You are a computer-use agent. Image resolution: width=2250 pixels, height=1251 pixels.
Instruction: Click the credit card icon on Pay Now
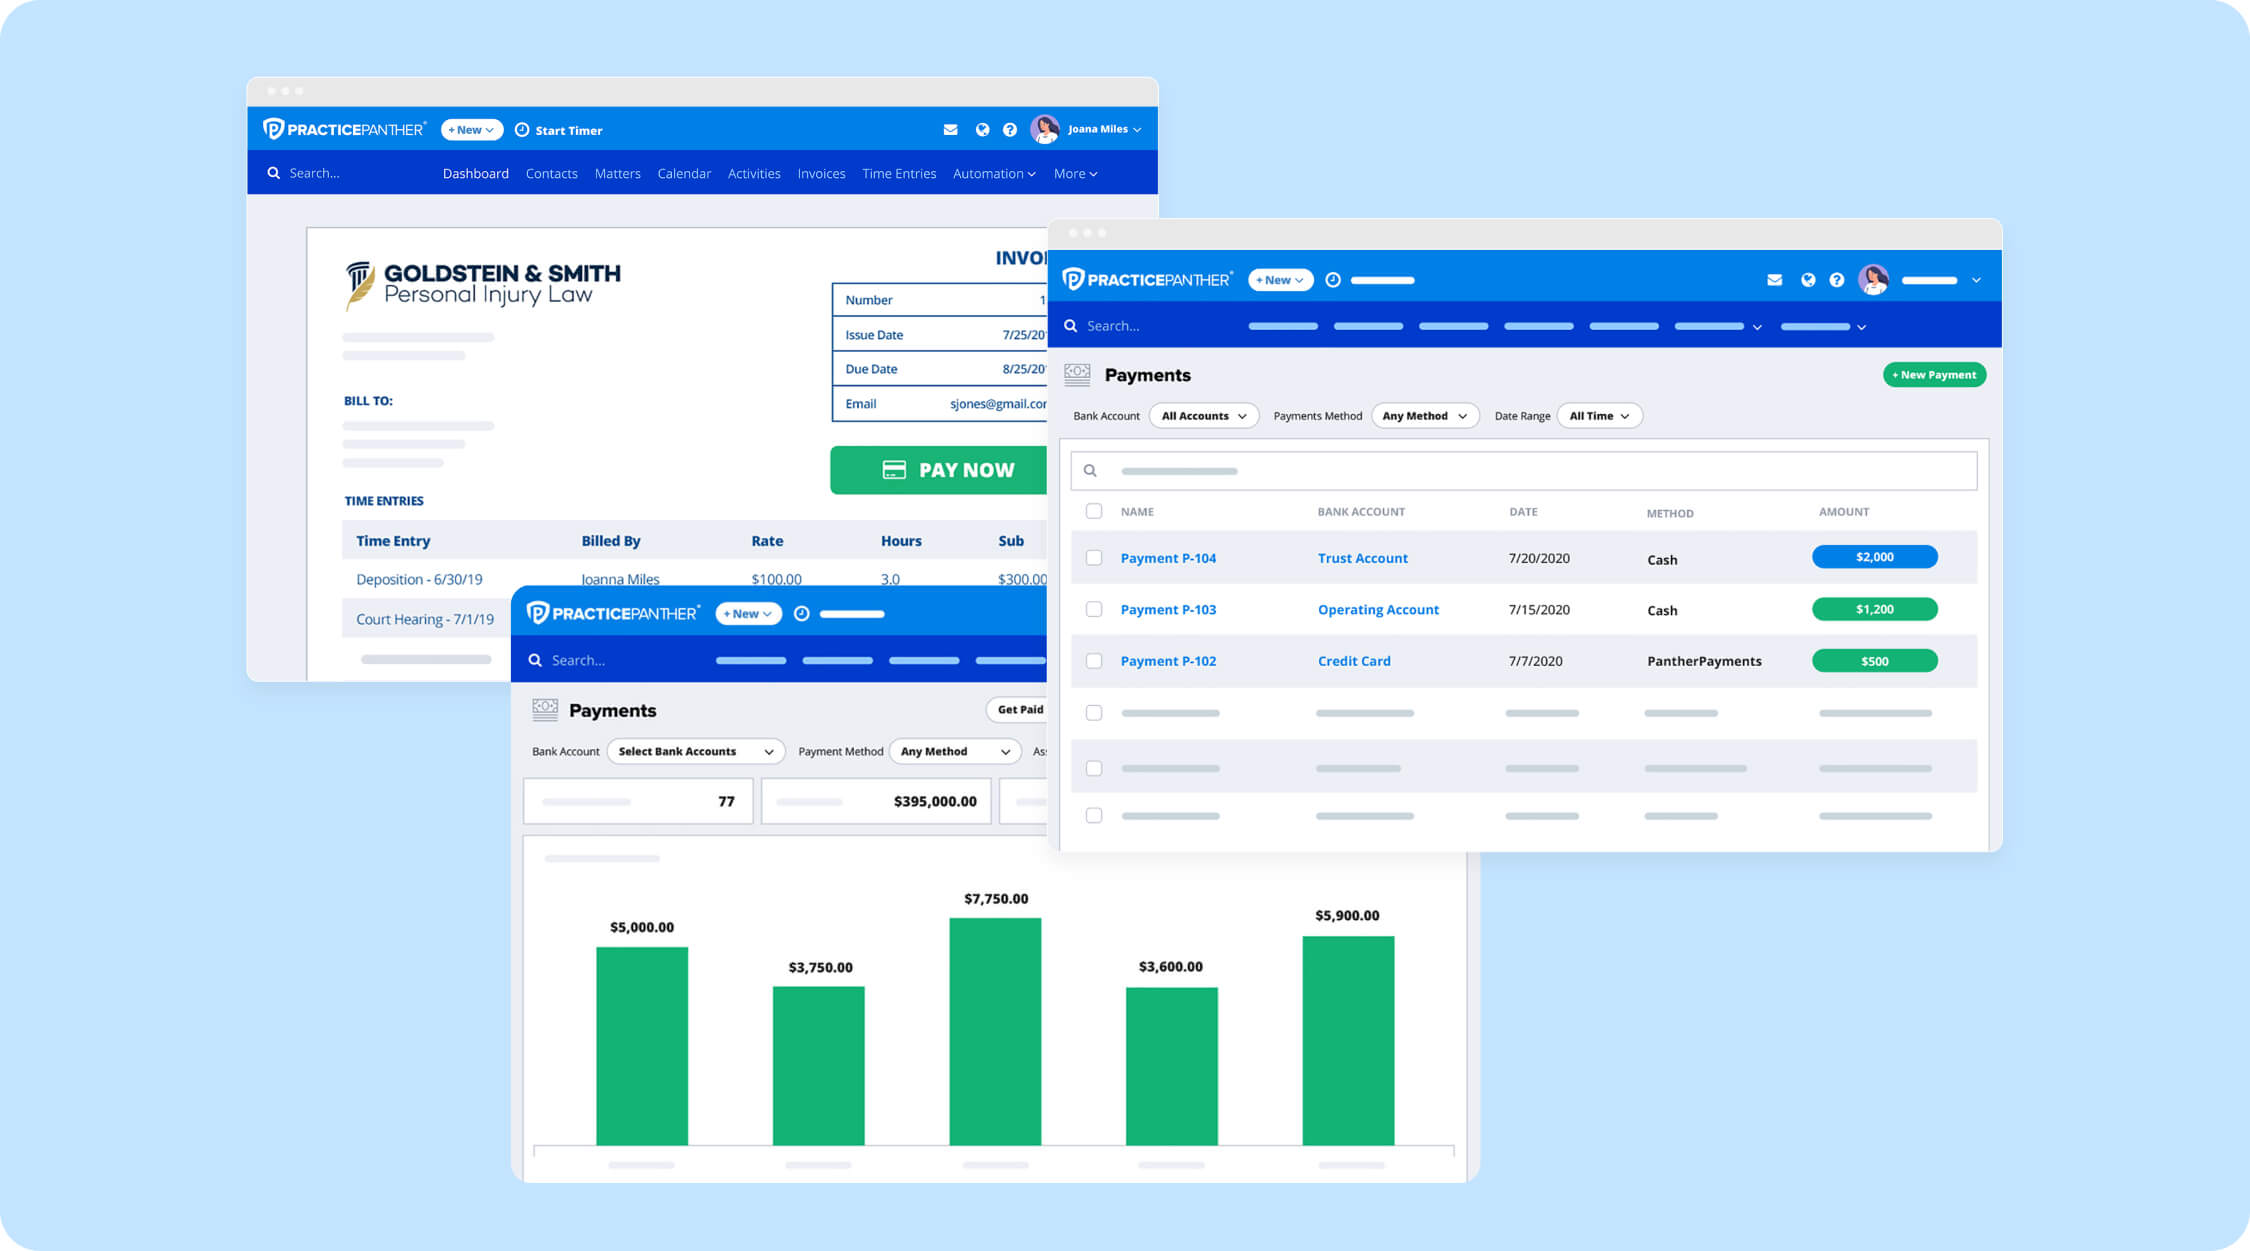point(895,469)
